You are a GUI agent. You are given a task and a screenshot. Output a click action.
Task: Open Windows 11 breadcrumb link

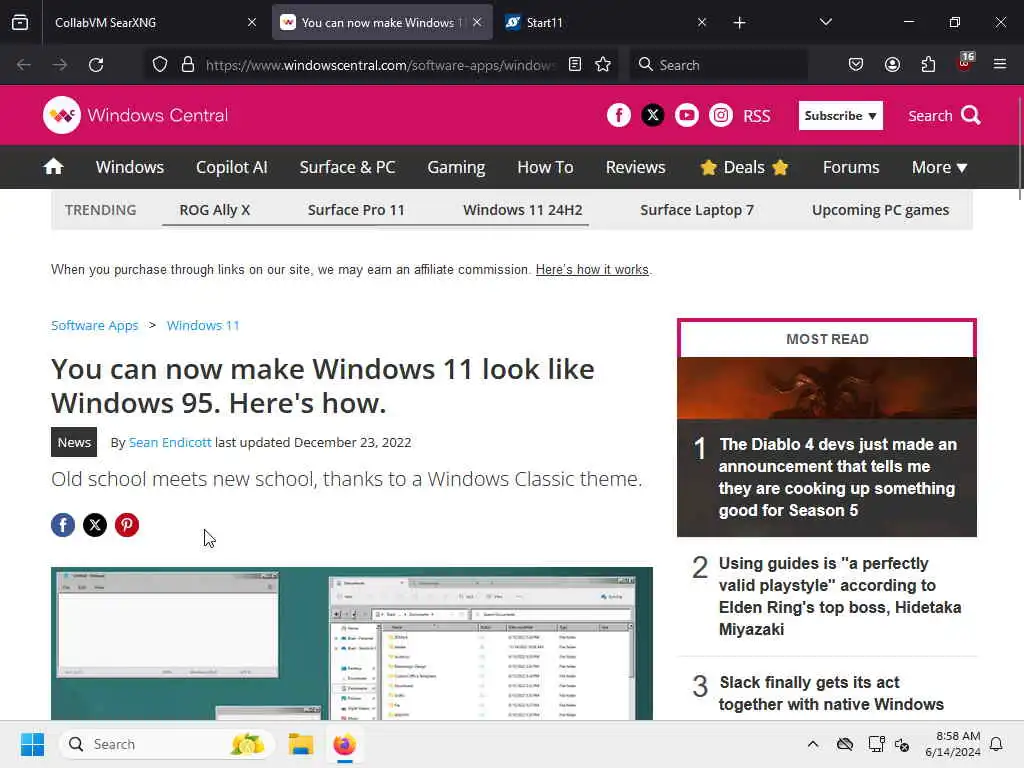[203, 325]
